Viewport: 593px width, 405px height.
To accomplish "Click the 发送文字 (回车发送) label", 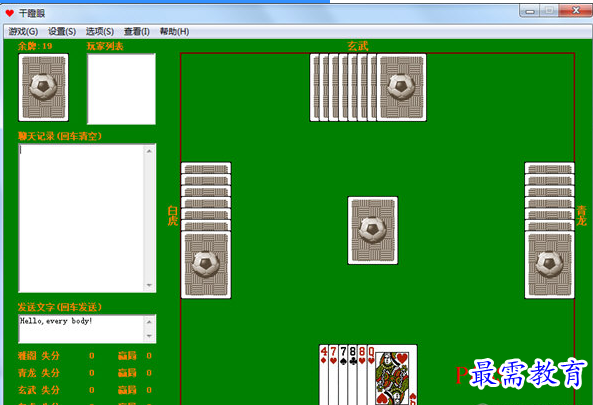I will click(x=60, y=307).
